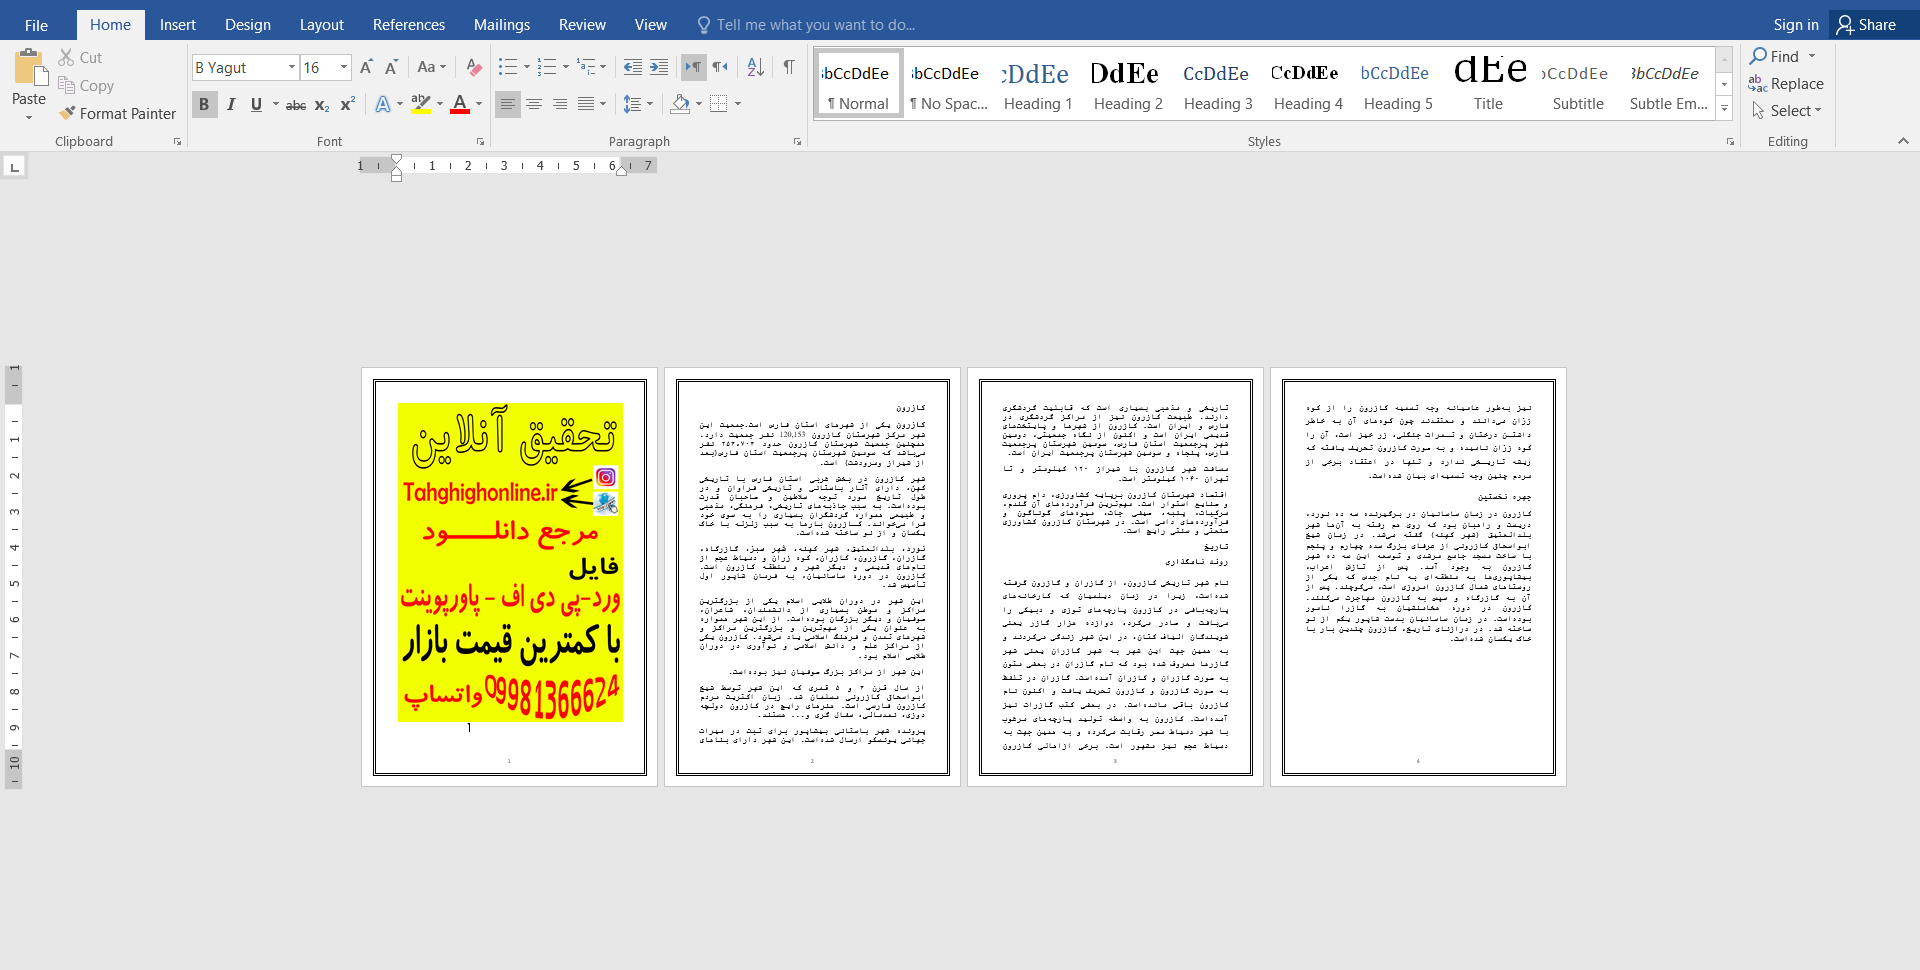Open the Styles pane launcher
The height and width of the screenshot is (970, 1920).
point(1730,142)
